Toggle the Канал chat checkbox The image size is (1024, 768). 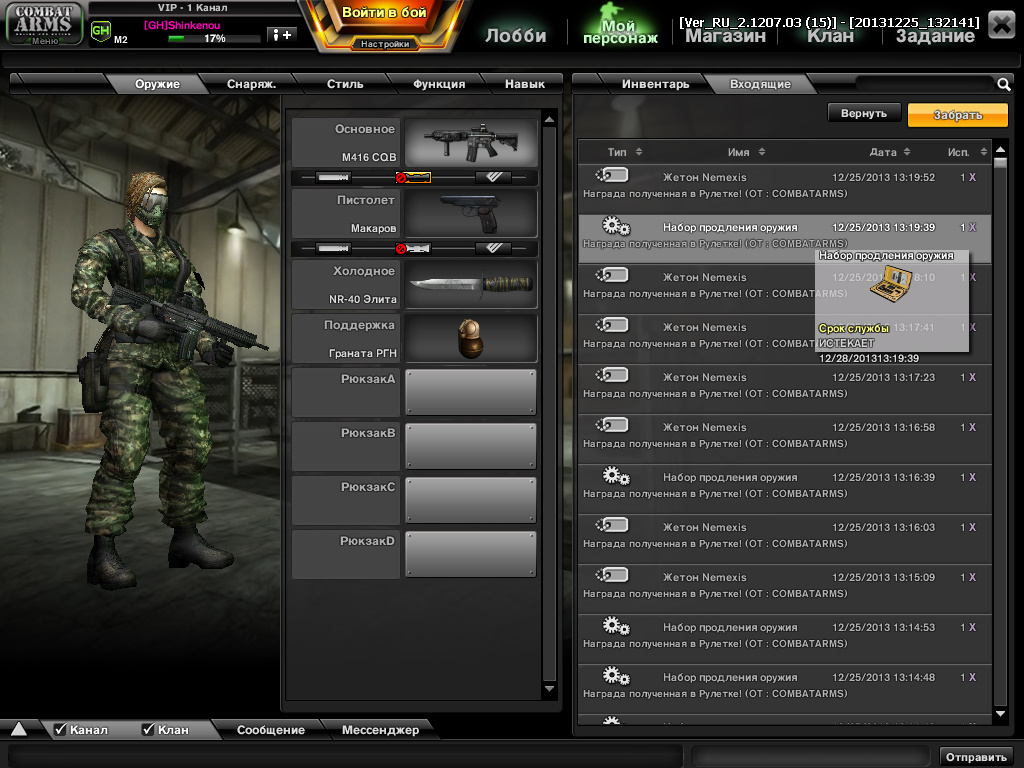(x=60, y=729)
